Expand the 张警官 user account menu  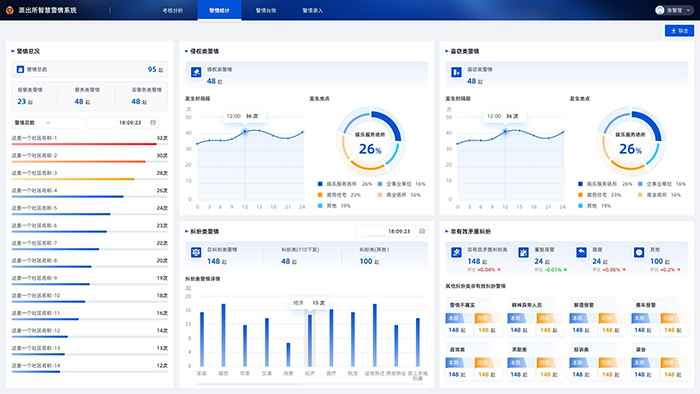(674, 10)
